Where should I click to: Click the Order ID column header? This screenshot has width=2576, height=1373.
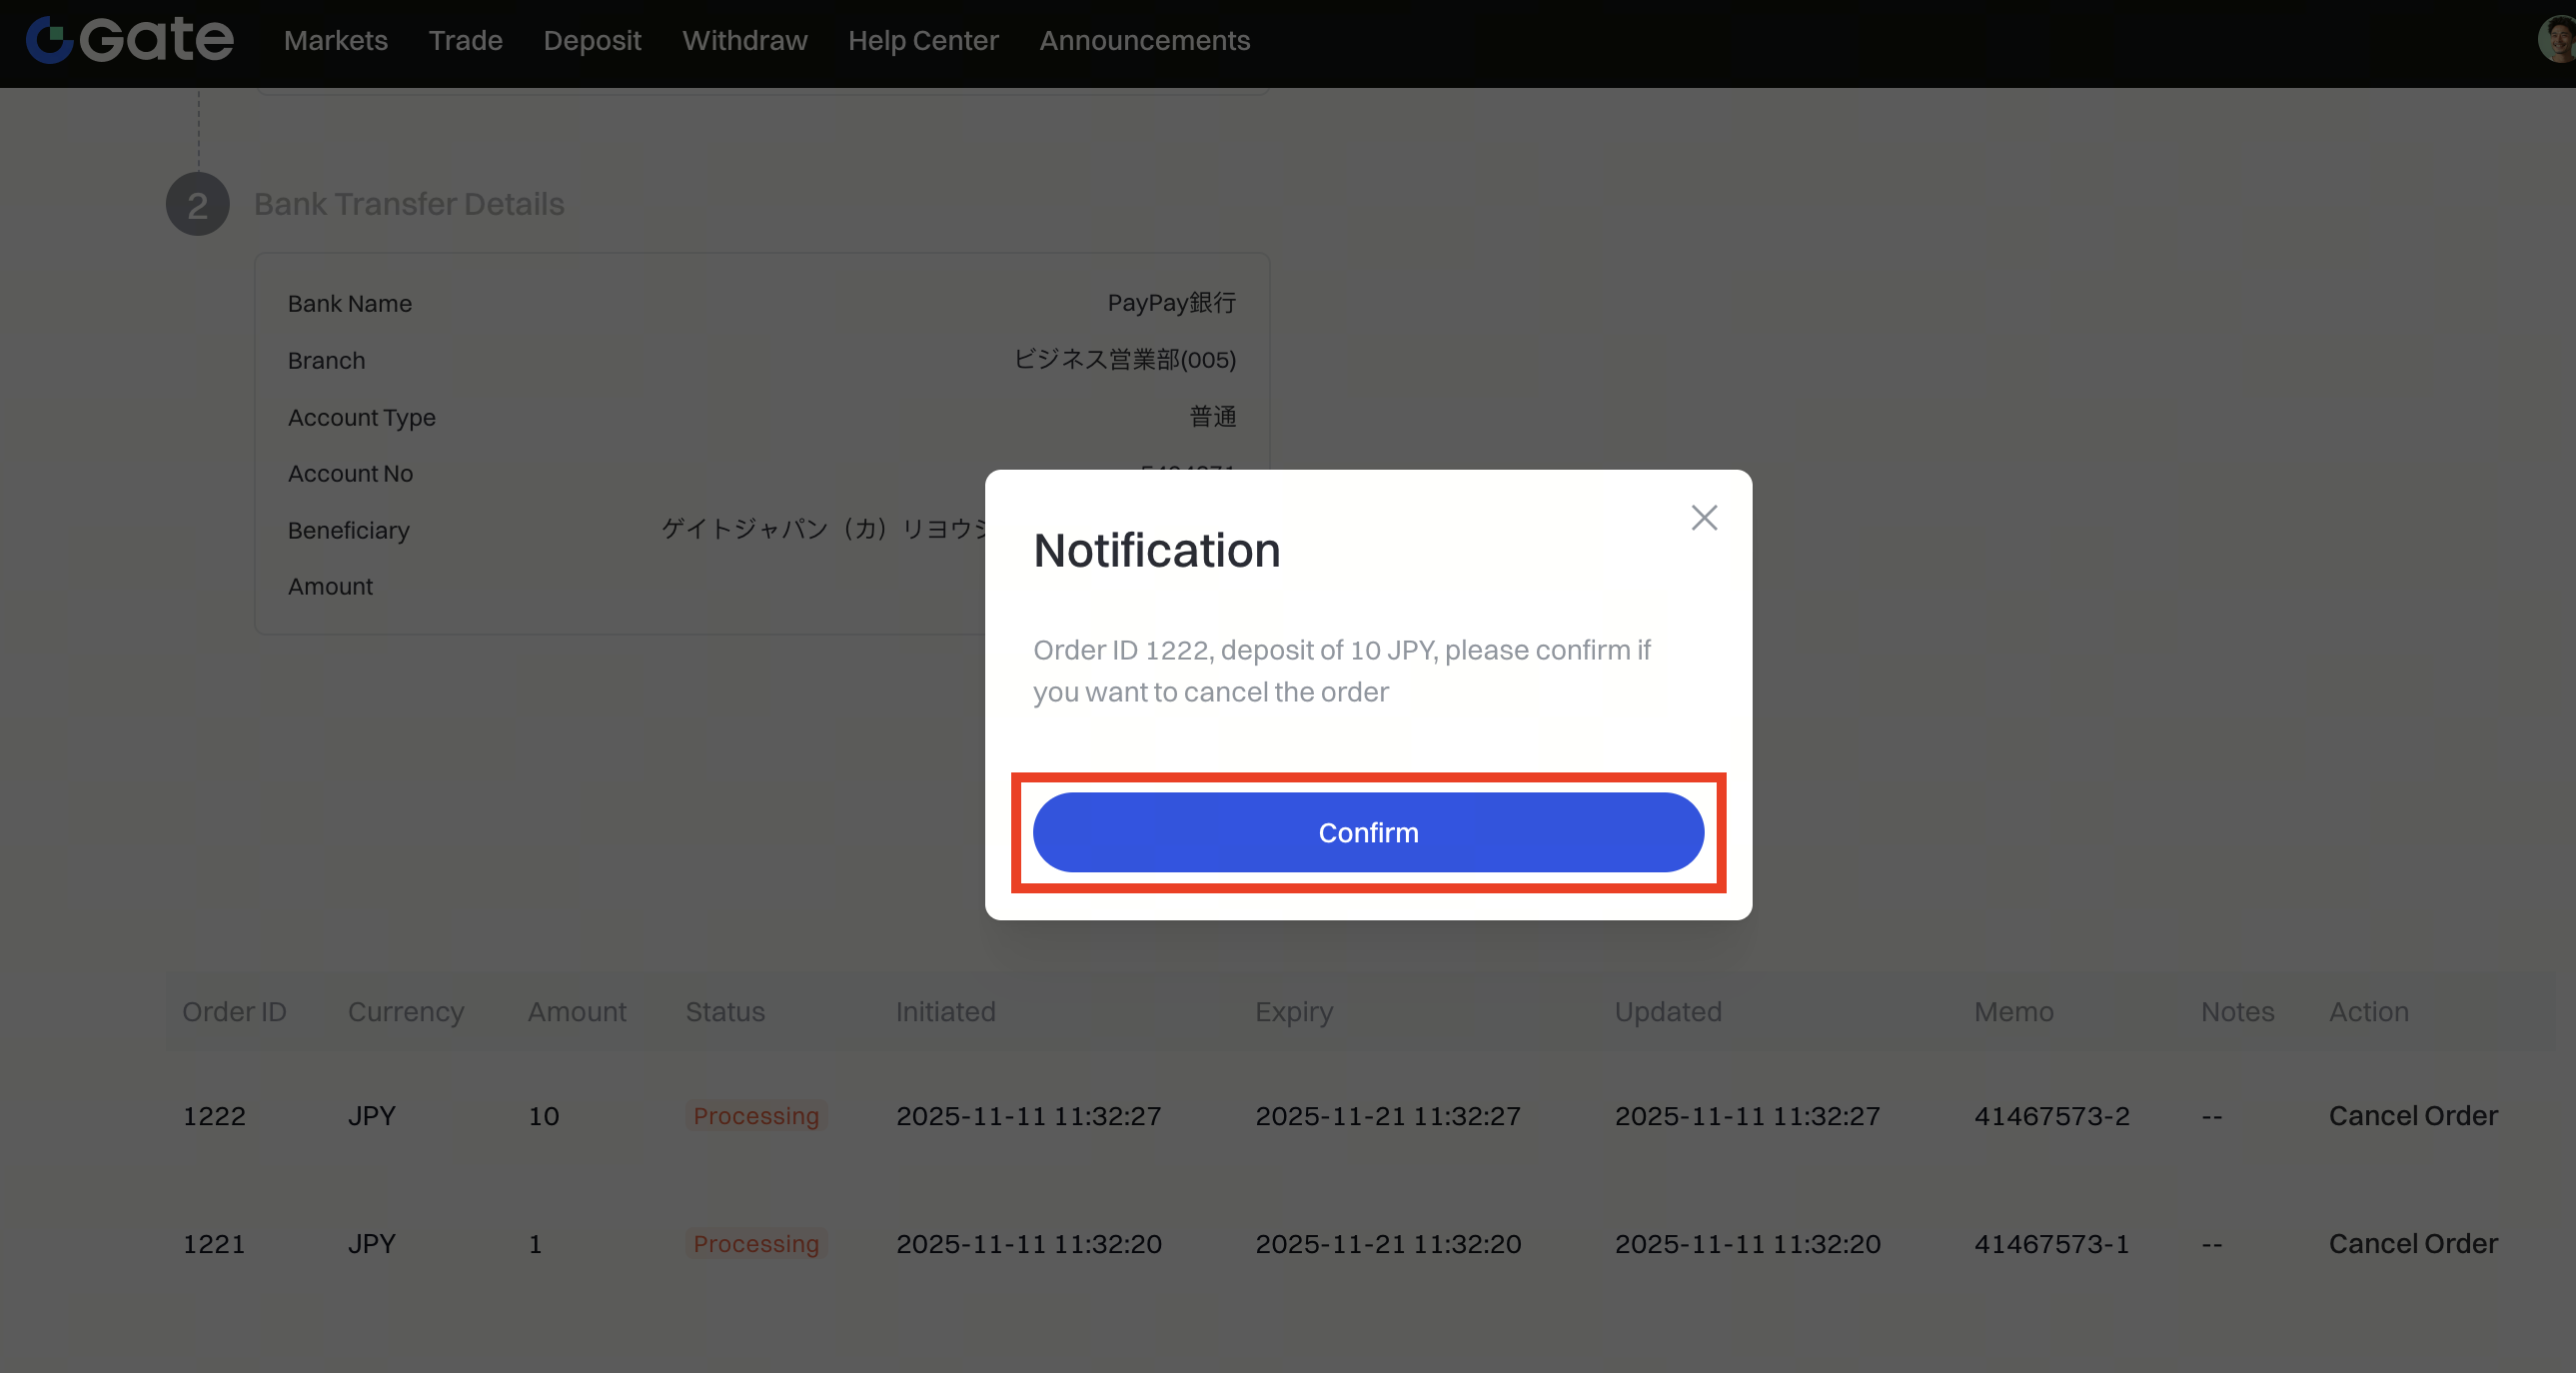point(234,1012)
